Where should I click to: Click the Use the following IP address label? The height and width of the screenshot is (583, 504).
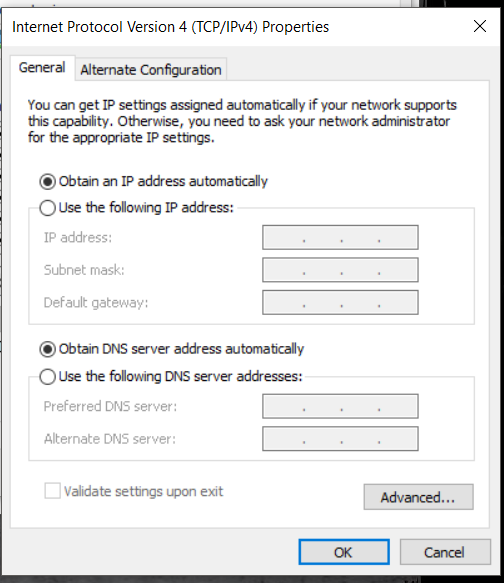pos(146,207)
